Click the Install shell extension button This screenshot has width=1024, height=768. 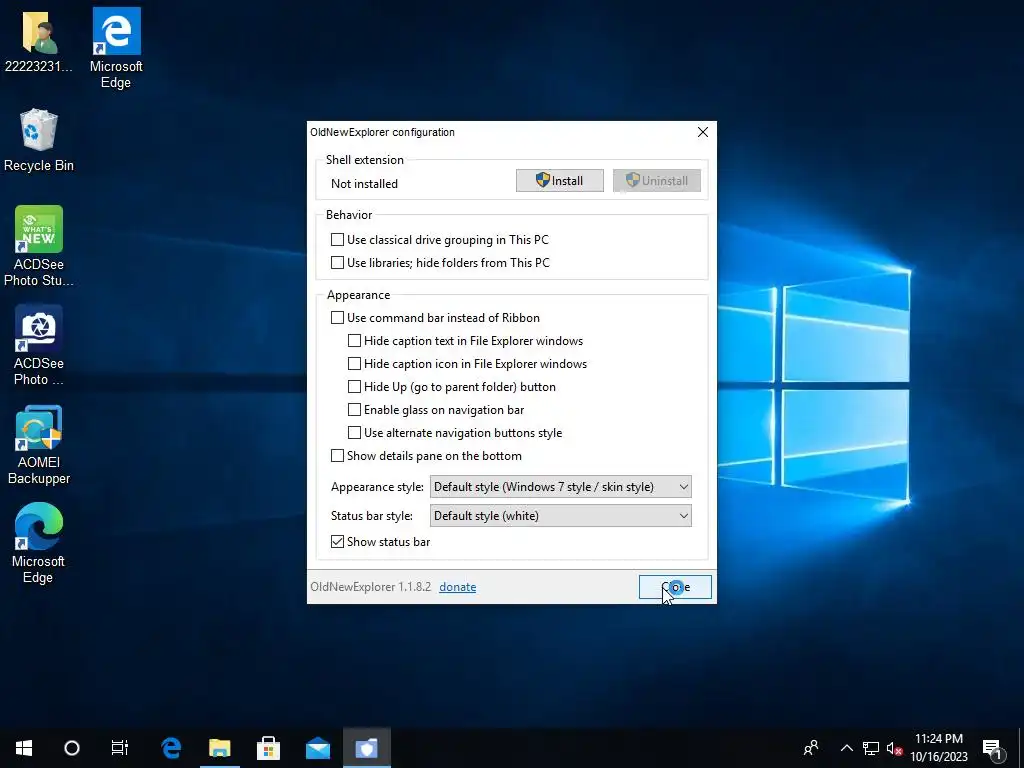(x=560, y=181)
